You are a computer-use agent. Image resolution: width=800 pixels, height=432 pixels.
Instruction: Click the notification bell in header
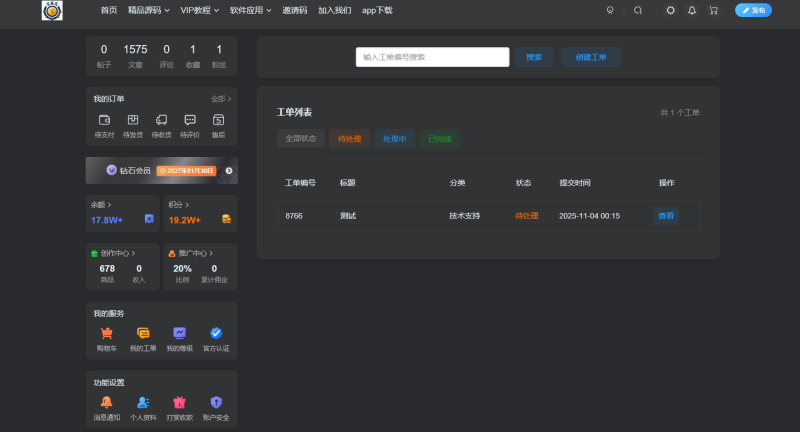pos(692,10)
